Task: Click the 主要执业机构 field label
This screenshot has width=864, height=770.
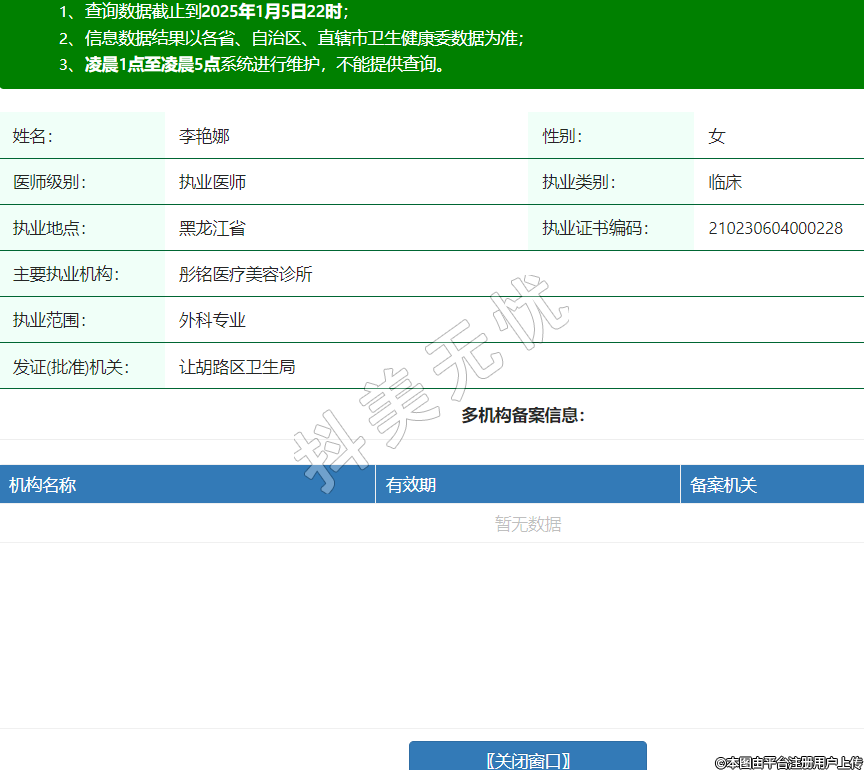Action: pyautogui.click(x=65, y=274)
